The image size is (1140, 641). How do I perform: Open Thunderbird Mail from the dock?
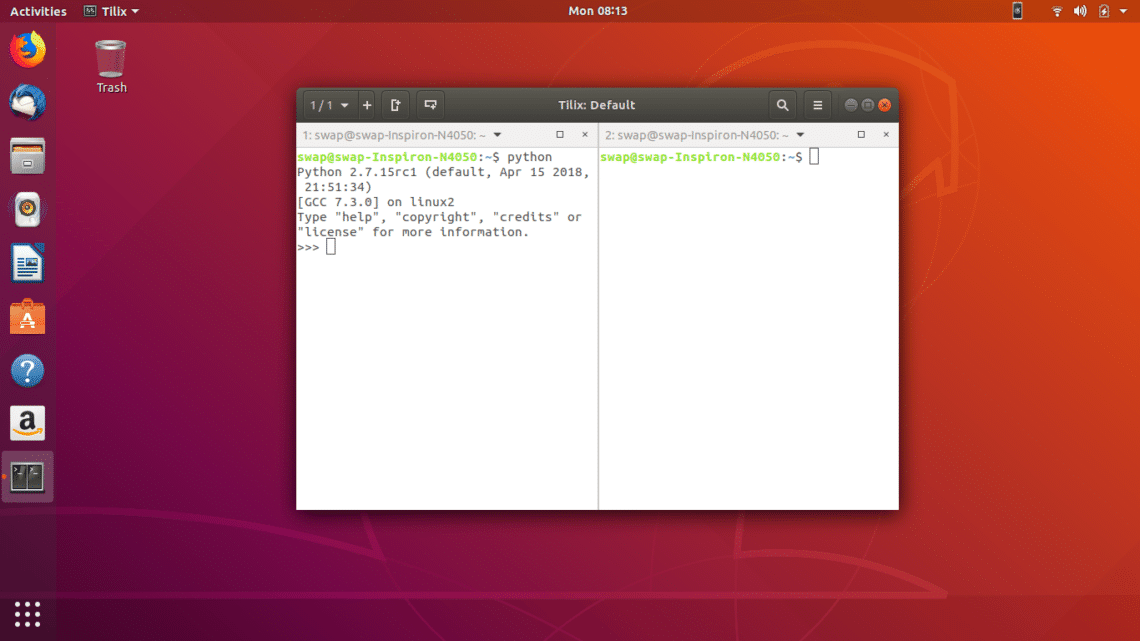click(x=28, y=103)
